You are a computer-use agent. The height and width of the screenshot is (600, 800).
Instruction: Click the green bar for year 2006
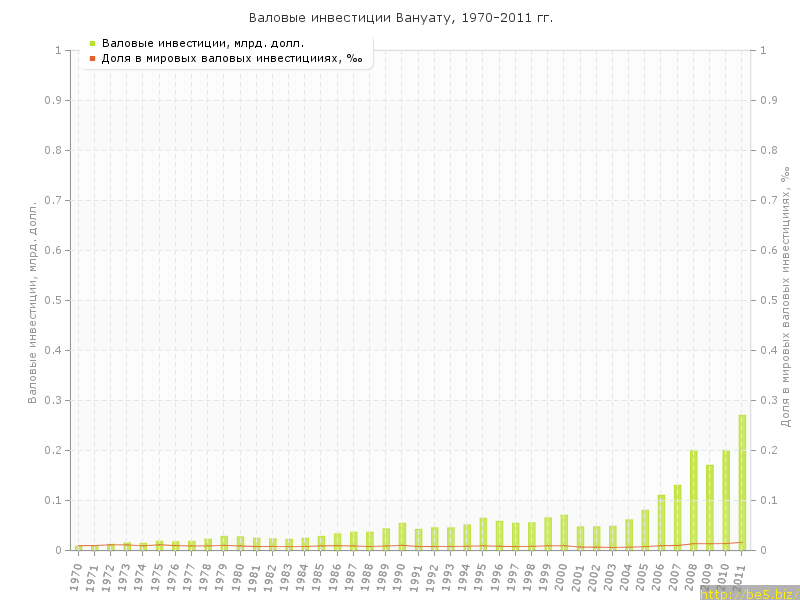pos(661,522)
